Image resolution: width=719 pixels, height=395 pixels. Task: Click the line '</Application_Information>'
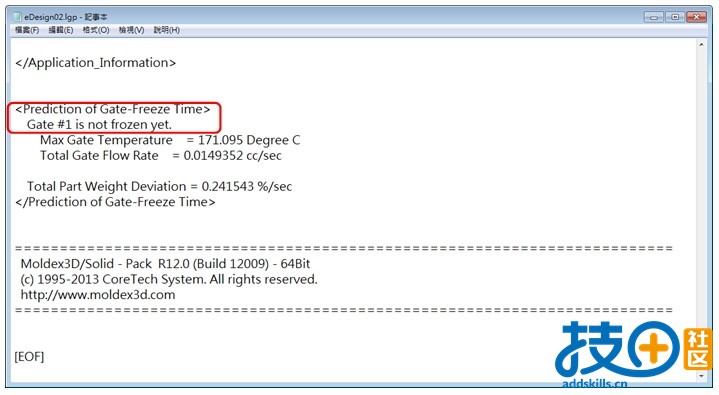[x=95, y=63]
